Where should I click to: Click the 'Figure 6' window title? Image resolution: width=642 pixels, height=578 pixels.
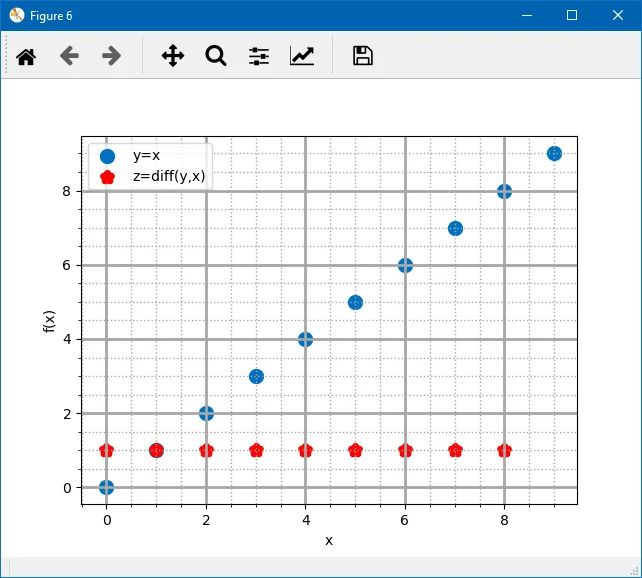coord(51,16)
